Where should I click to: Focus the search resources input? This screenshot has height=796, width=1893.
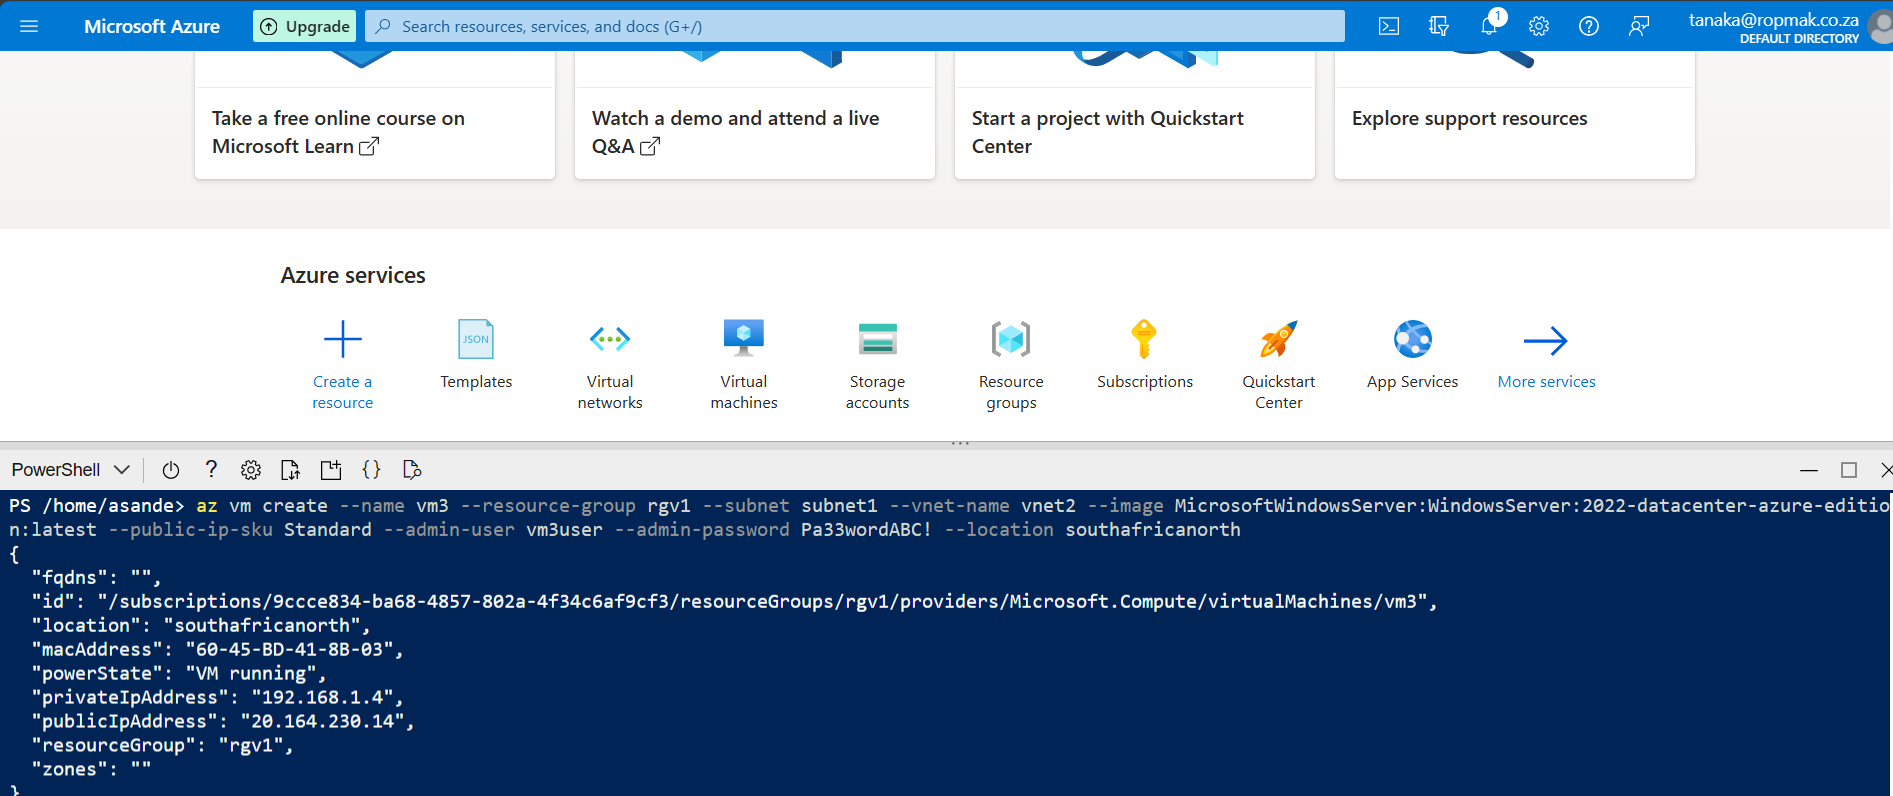(x=855, y=26)
